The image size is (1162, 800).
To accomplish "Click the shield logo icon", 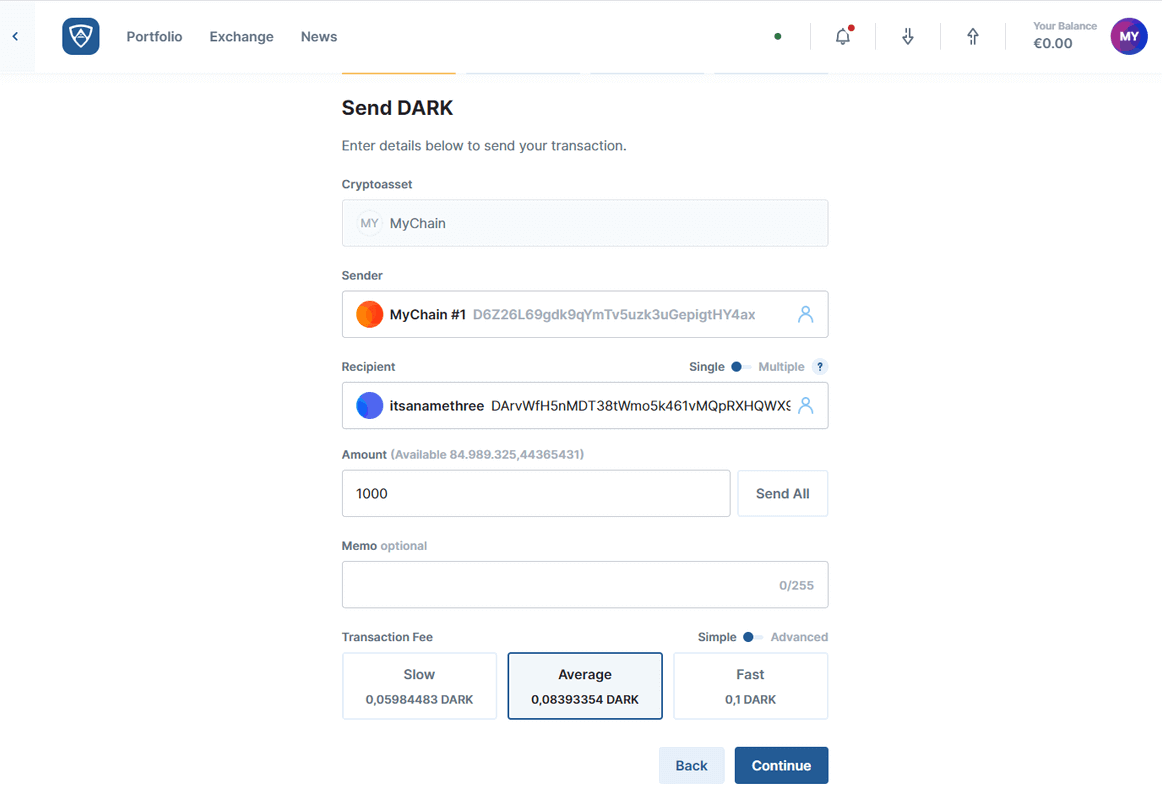I will 80,37.
